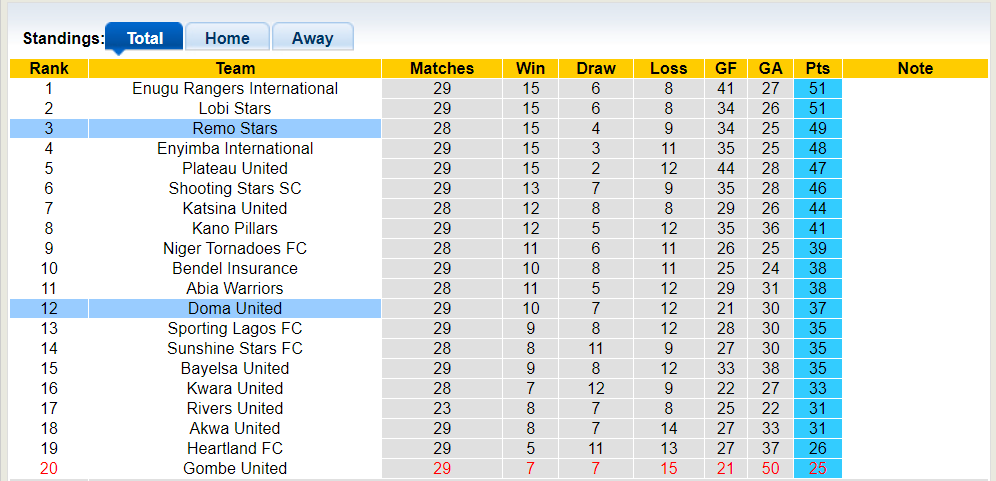This screenshot has width=996, height=481.
Task: Click Gombe United in last place
Action: point(235,468)
